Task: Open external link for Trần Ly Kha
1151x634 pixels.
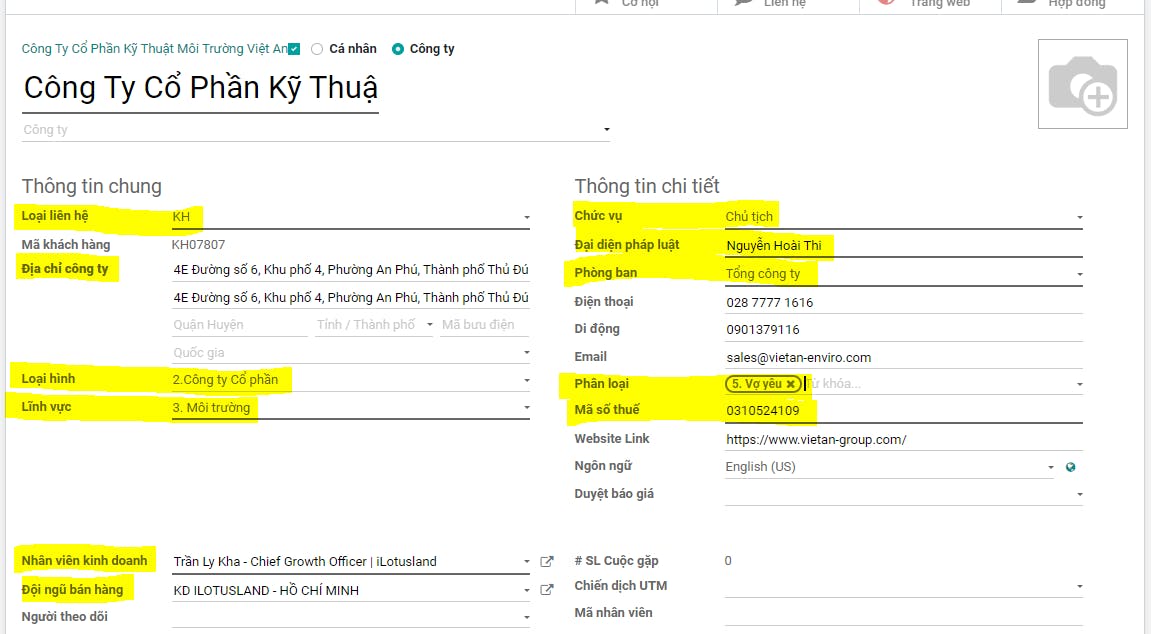Action: [547, 562]
